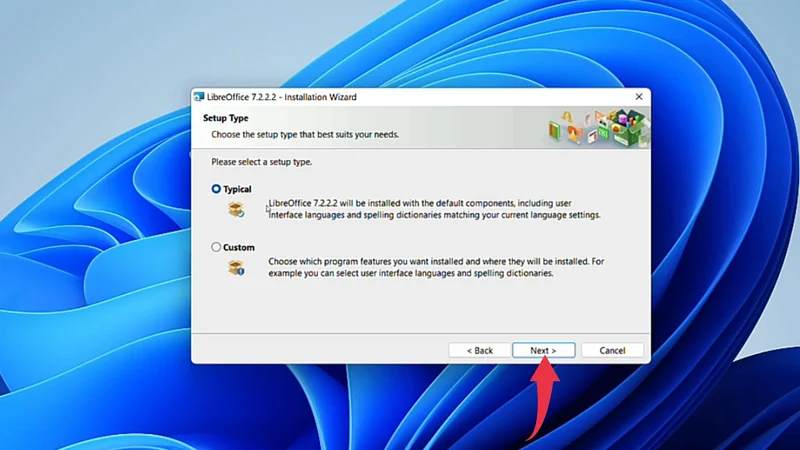Image resolution: width=800 pixels, height=450 pixels.
Task: Select the Custom radio button
Action: click(x=216, y=247)
